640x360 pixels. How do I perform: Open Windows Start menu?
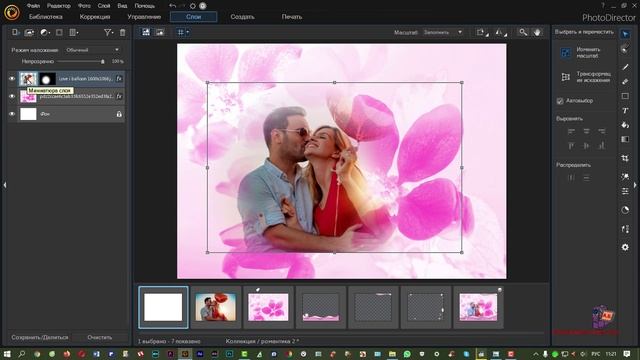(7, 354)
